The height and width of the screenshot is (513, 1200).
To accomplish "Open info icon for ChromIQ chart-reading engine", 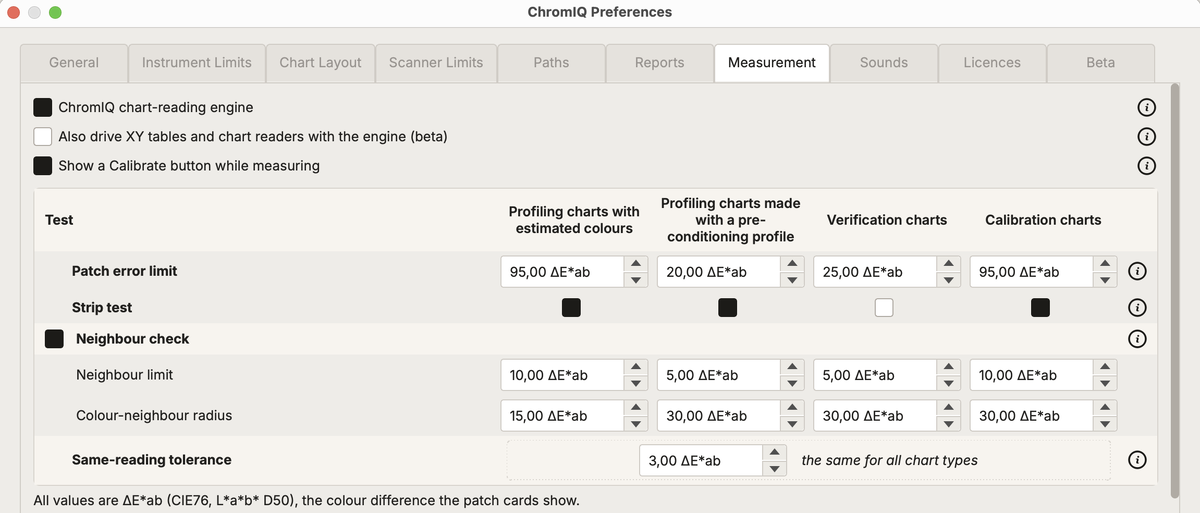I will click(1147, 107).
